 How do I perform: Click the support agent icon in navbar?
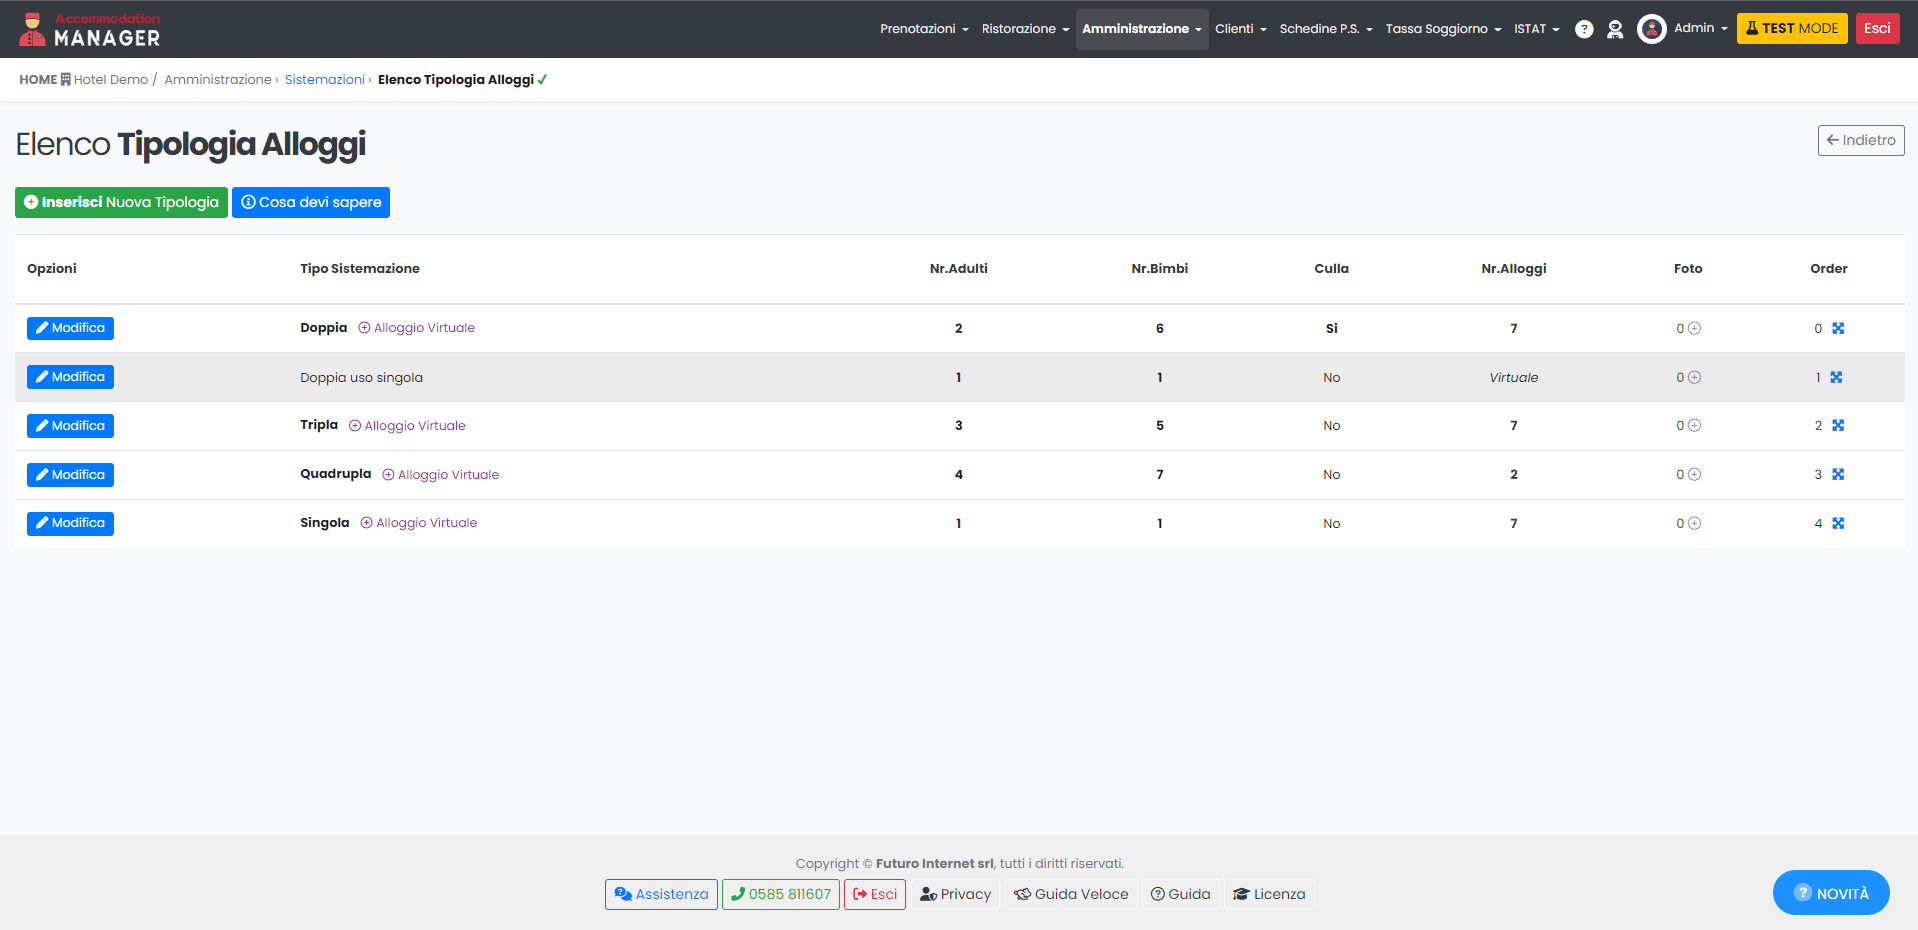point(1615,29)
